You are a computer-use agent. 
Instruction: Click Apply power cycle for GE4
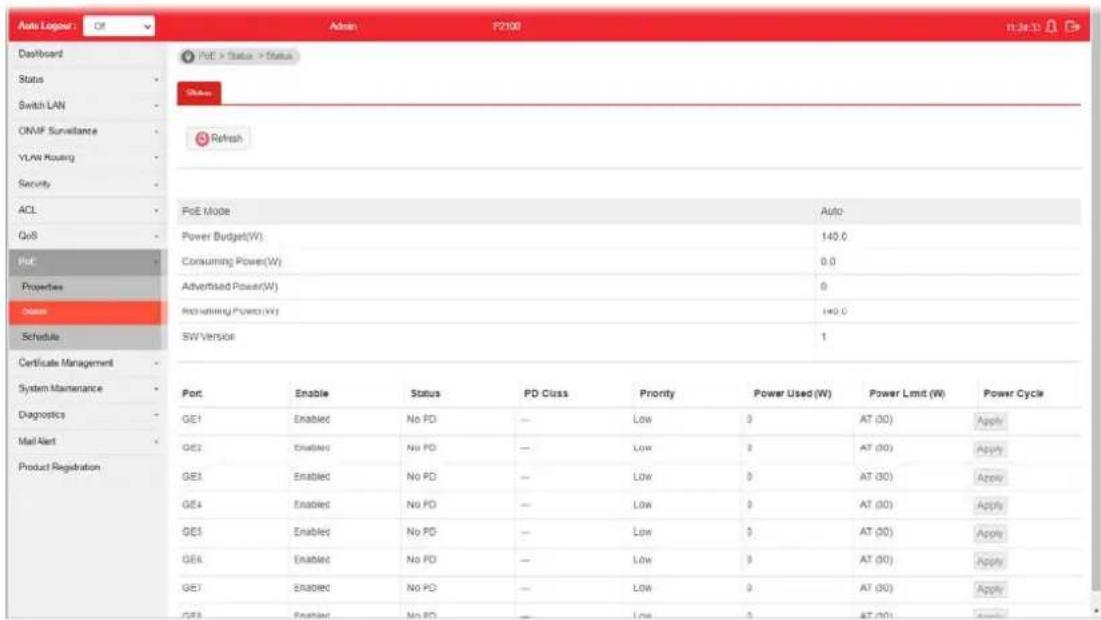click(989, 506)
